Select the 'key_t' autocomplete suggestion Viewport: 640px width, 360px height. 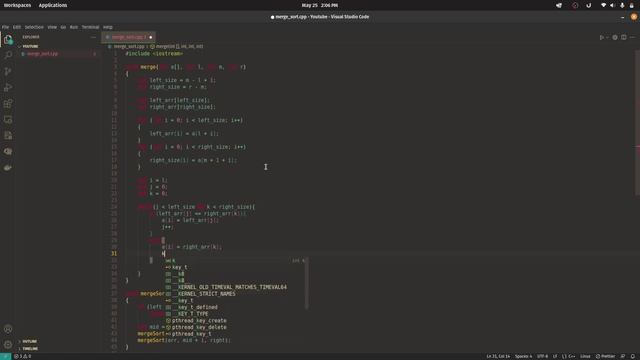tap(235, 267)
